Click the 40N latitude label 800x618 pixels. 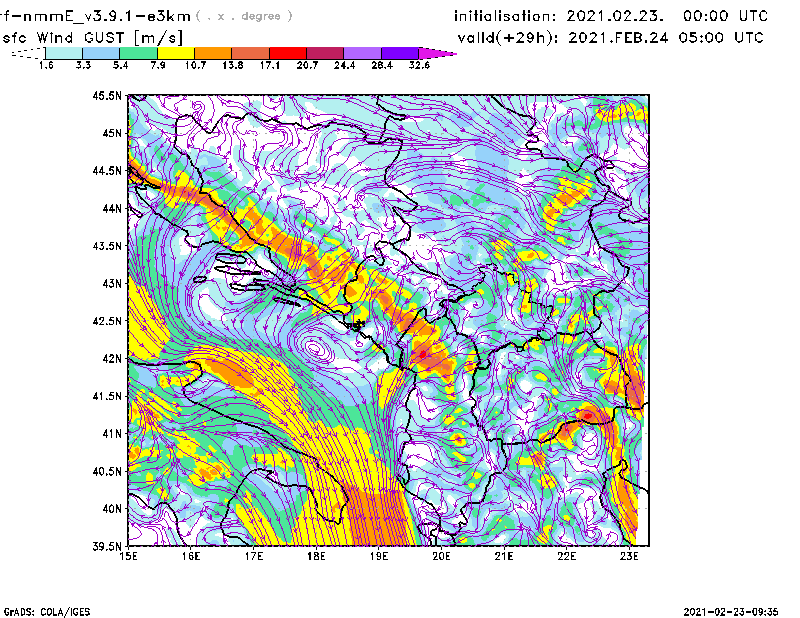tap(112, 509)
